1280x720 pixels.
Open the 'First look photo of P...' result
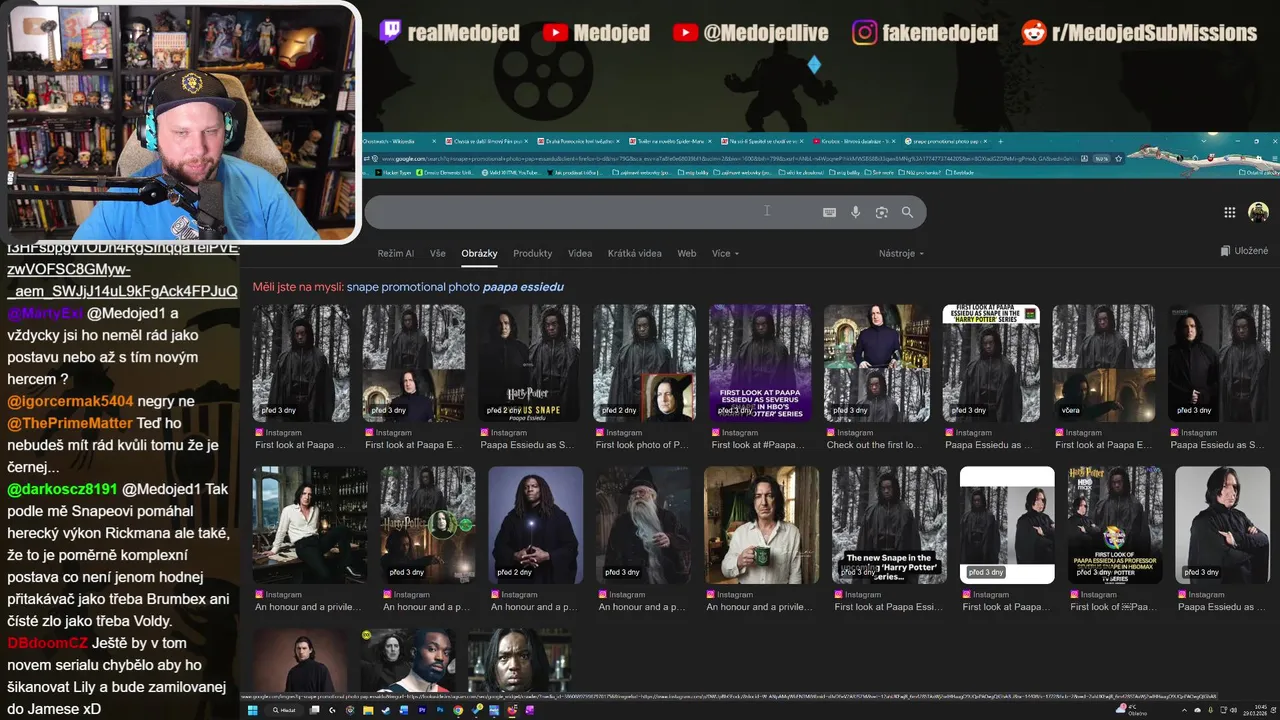644,363
